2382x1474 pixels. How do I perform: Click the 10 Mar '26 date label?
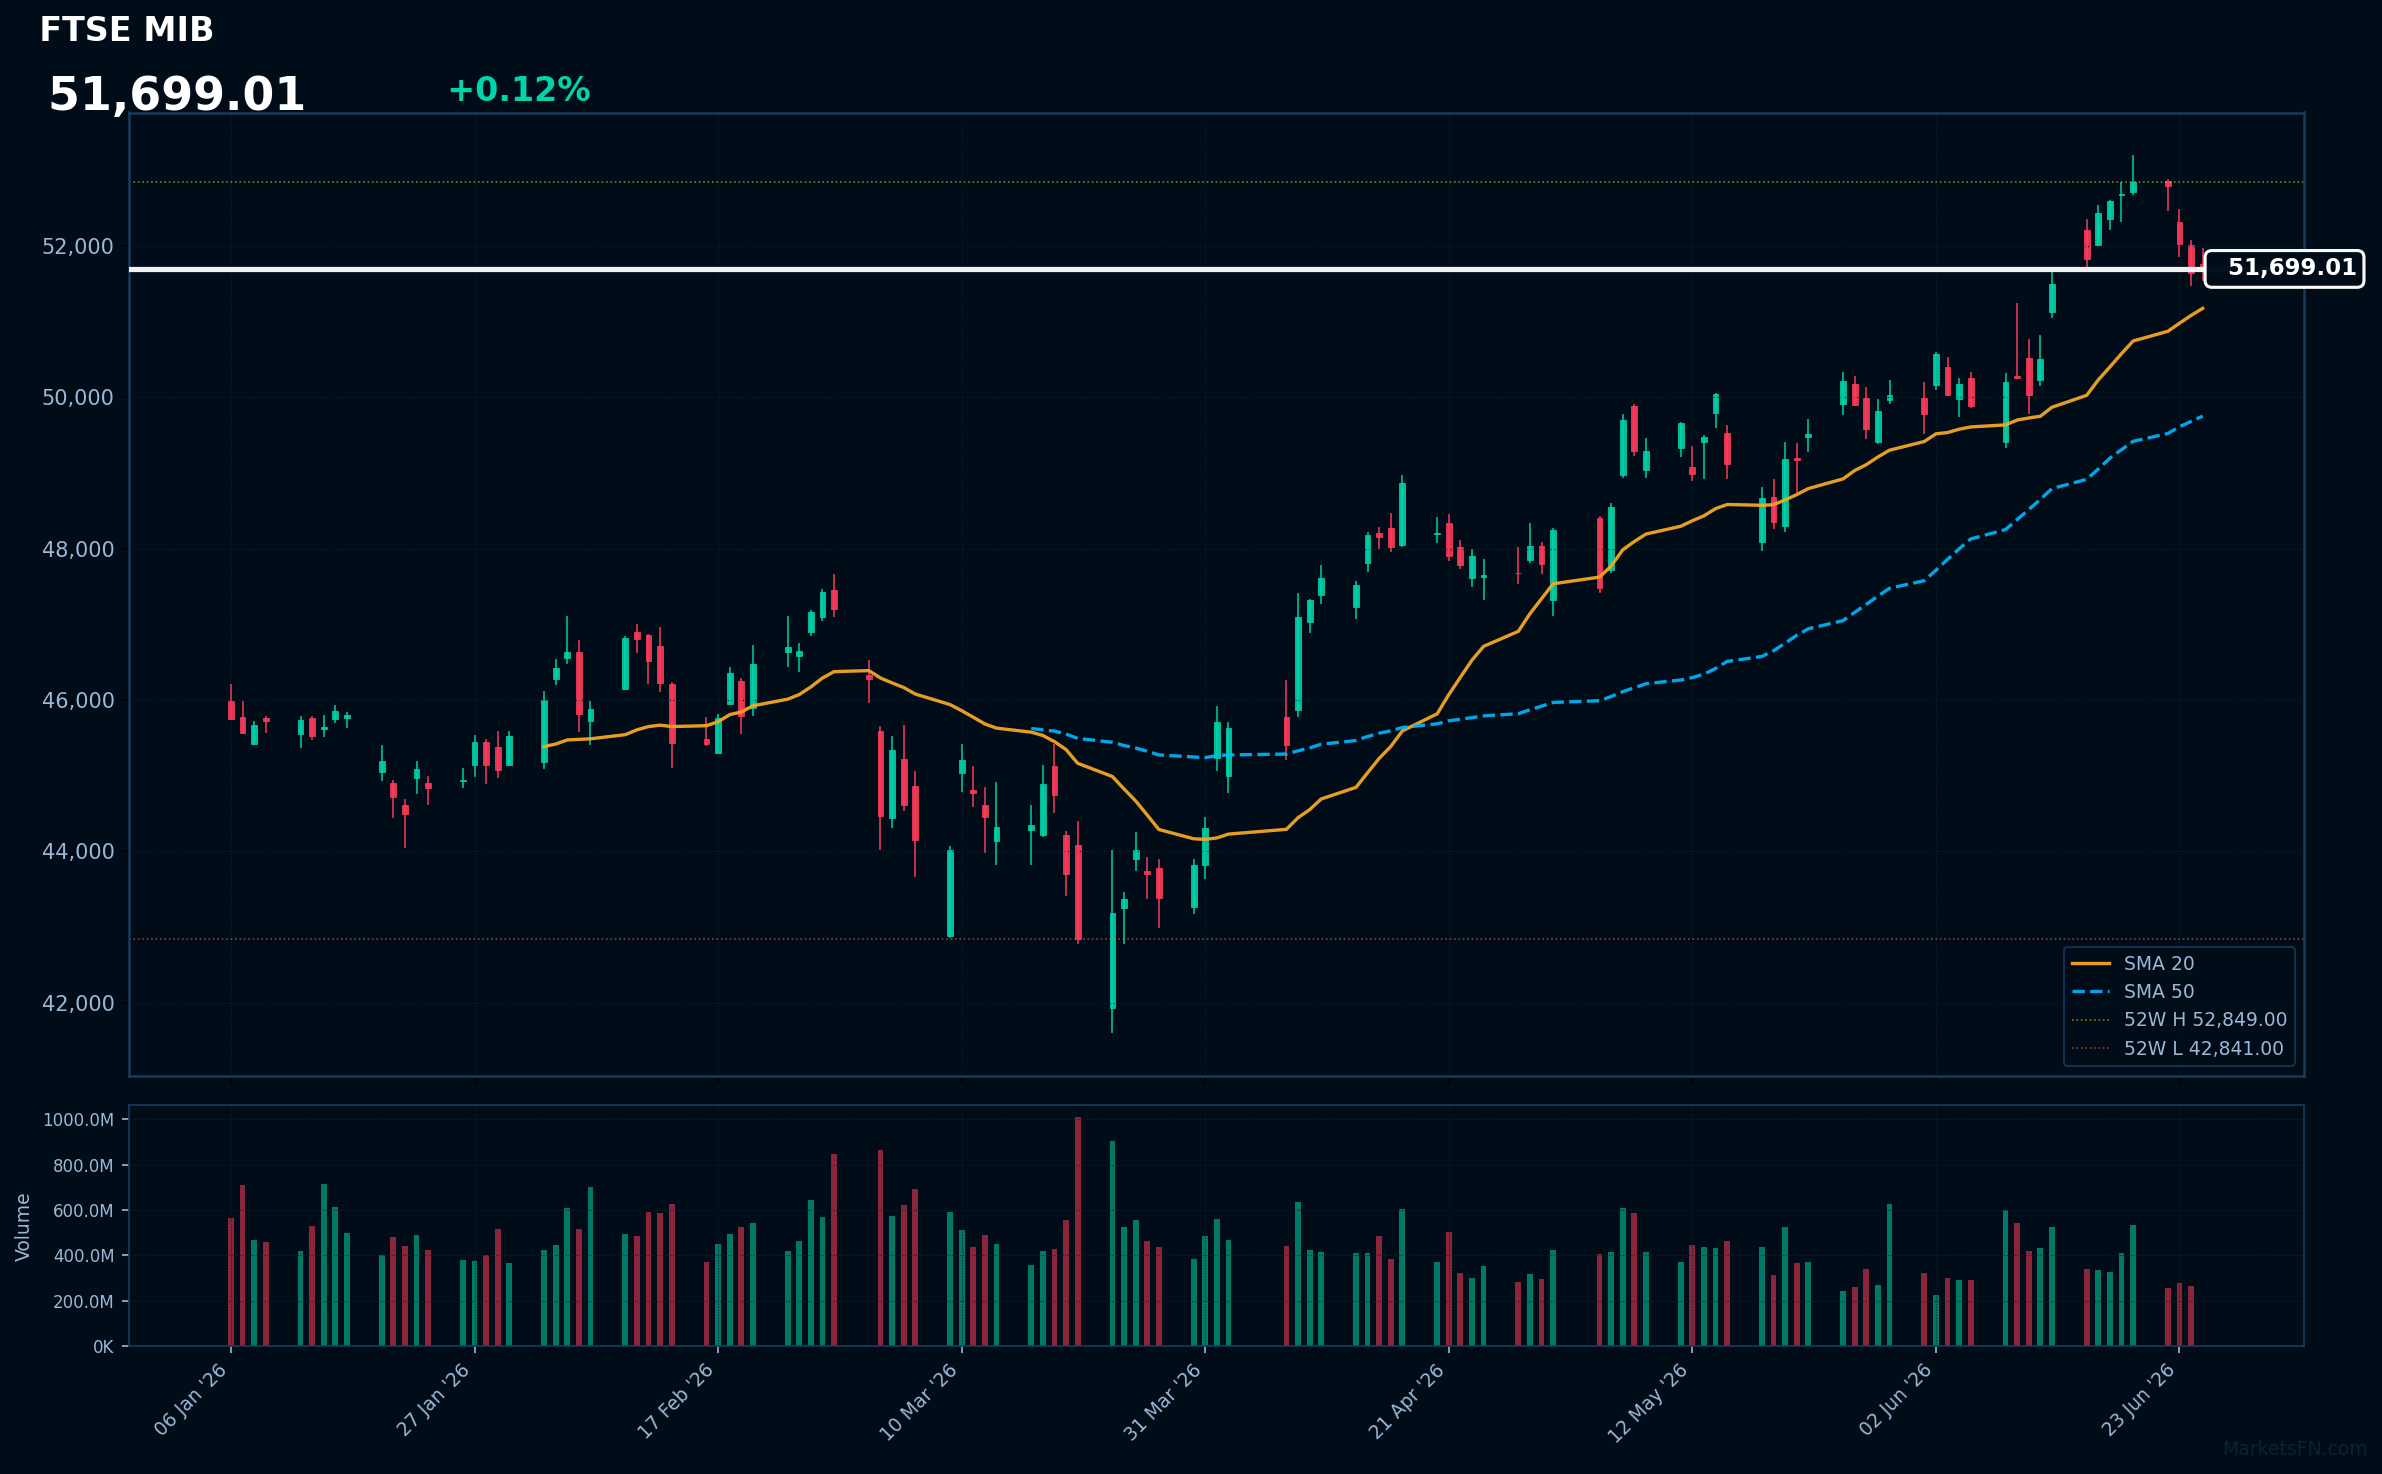coord(919,1400)
